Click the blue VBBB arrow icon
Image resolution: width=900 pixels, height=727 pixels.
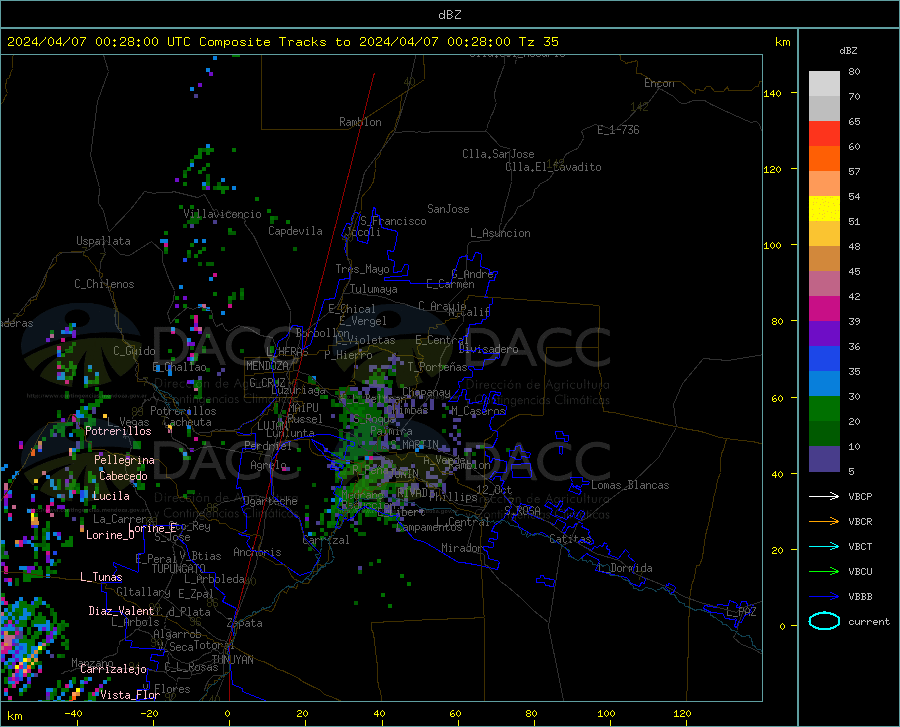824,596
